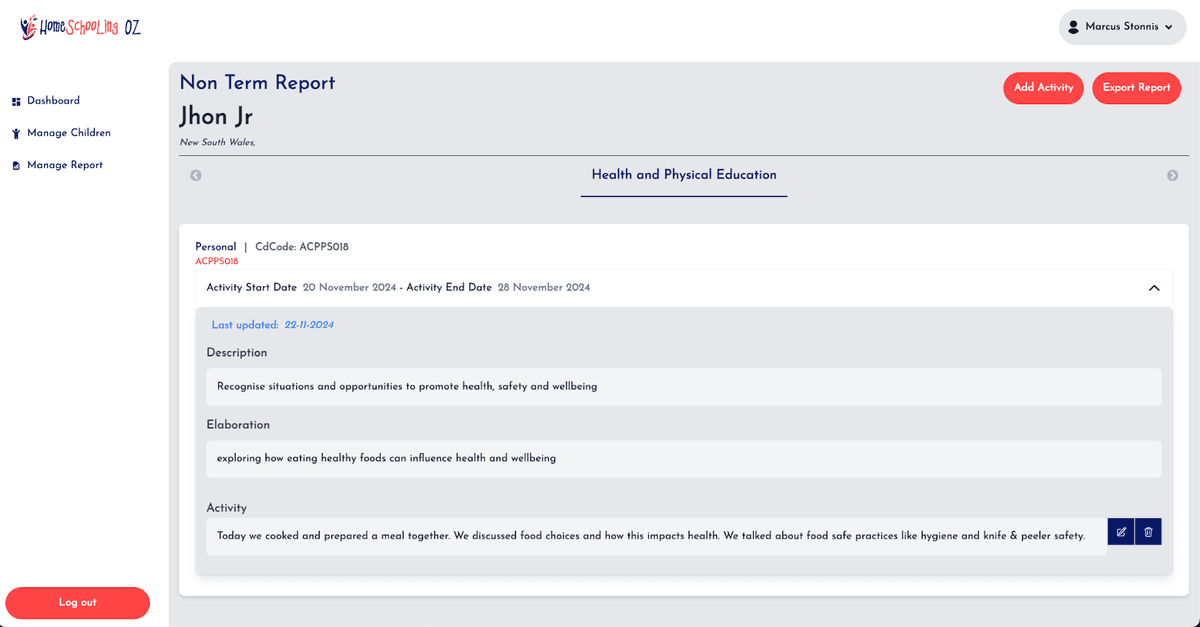Click the Dashboard grid icon in sidebar

(16, 101)
